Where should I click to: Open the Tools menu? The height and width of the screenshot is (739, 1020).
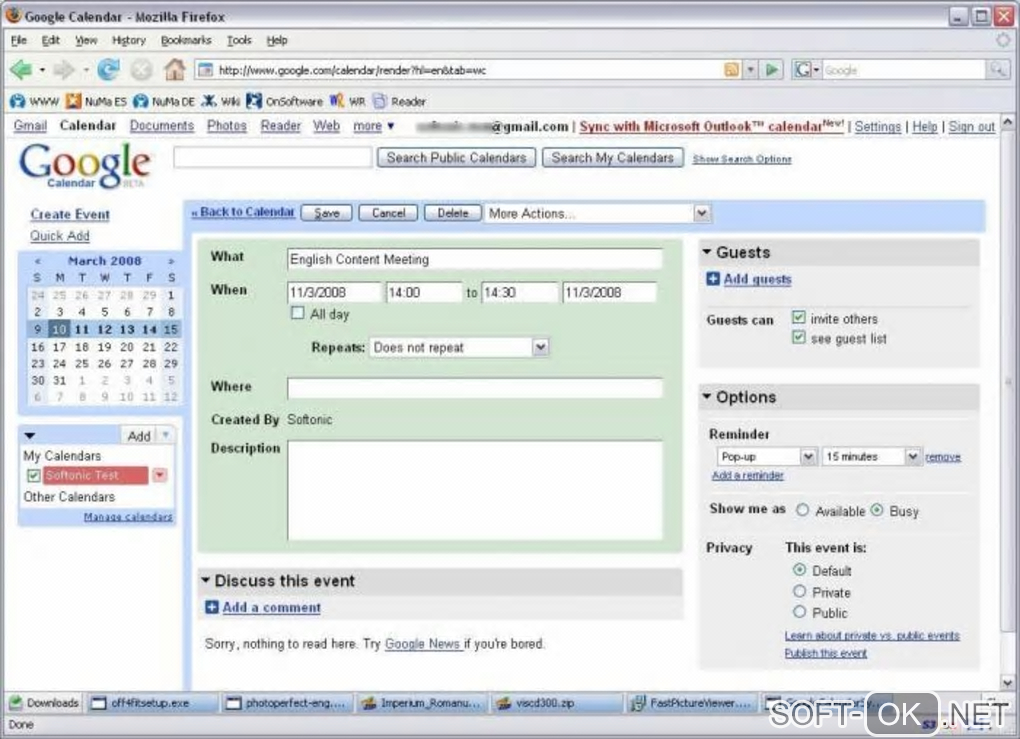tap(239, 40)
